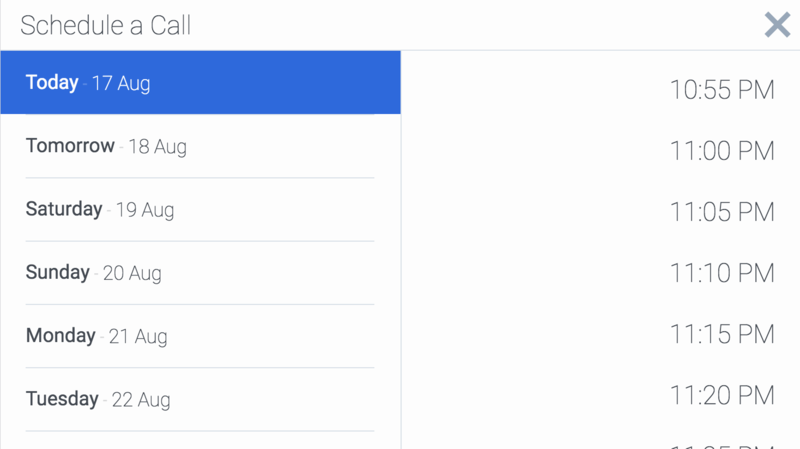Choose Tomorrow as the call date
Screen dimensions: 800x449
point(71,146)
